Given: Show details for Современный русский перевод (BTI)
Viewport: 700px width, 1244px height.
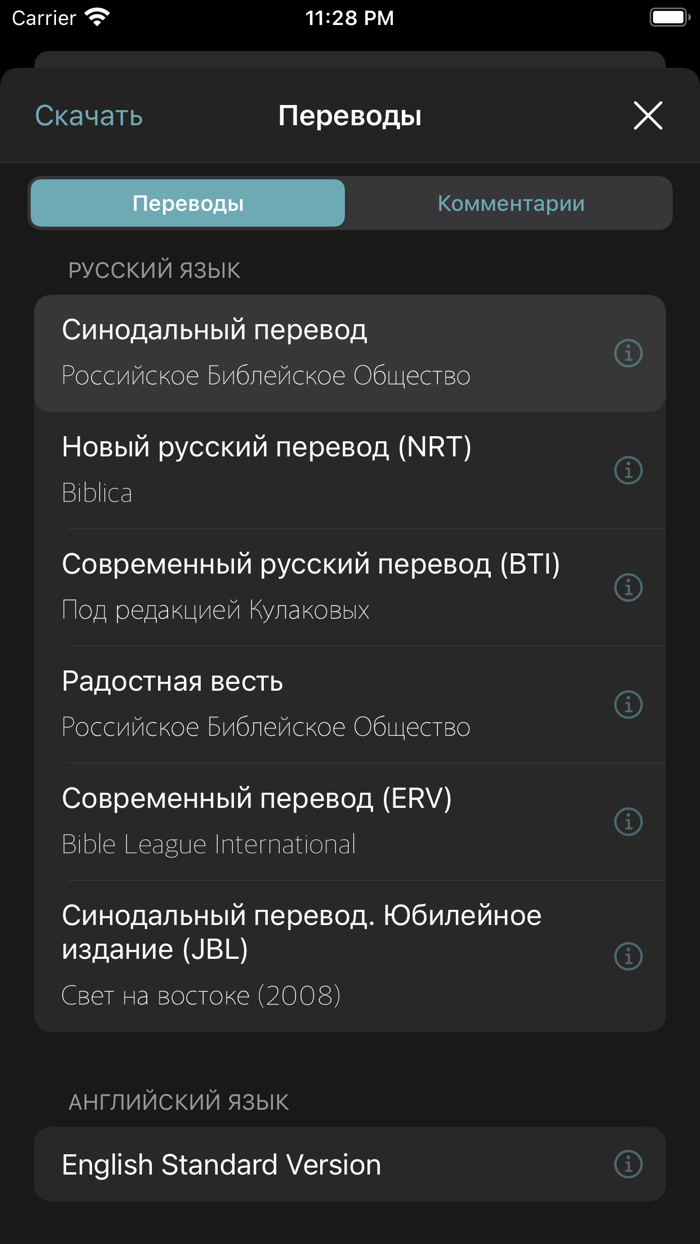Looking at the screenshot, I should (x=628, y=587).
